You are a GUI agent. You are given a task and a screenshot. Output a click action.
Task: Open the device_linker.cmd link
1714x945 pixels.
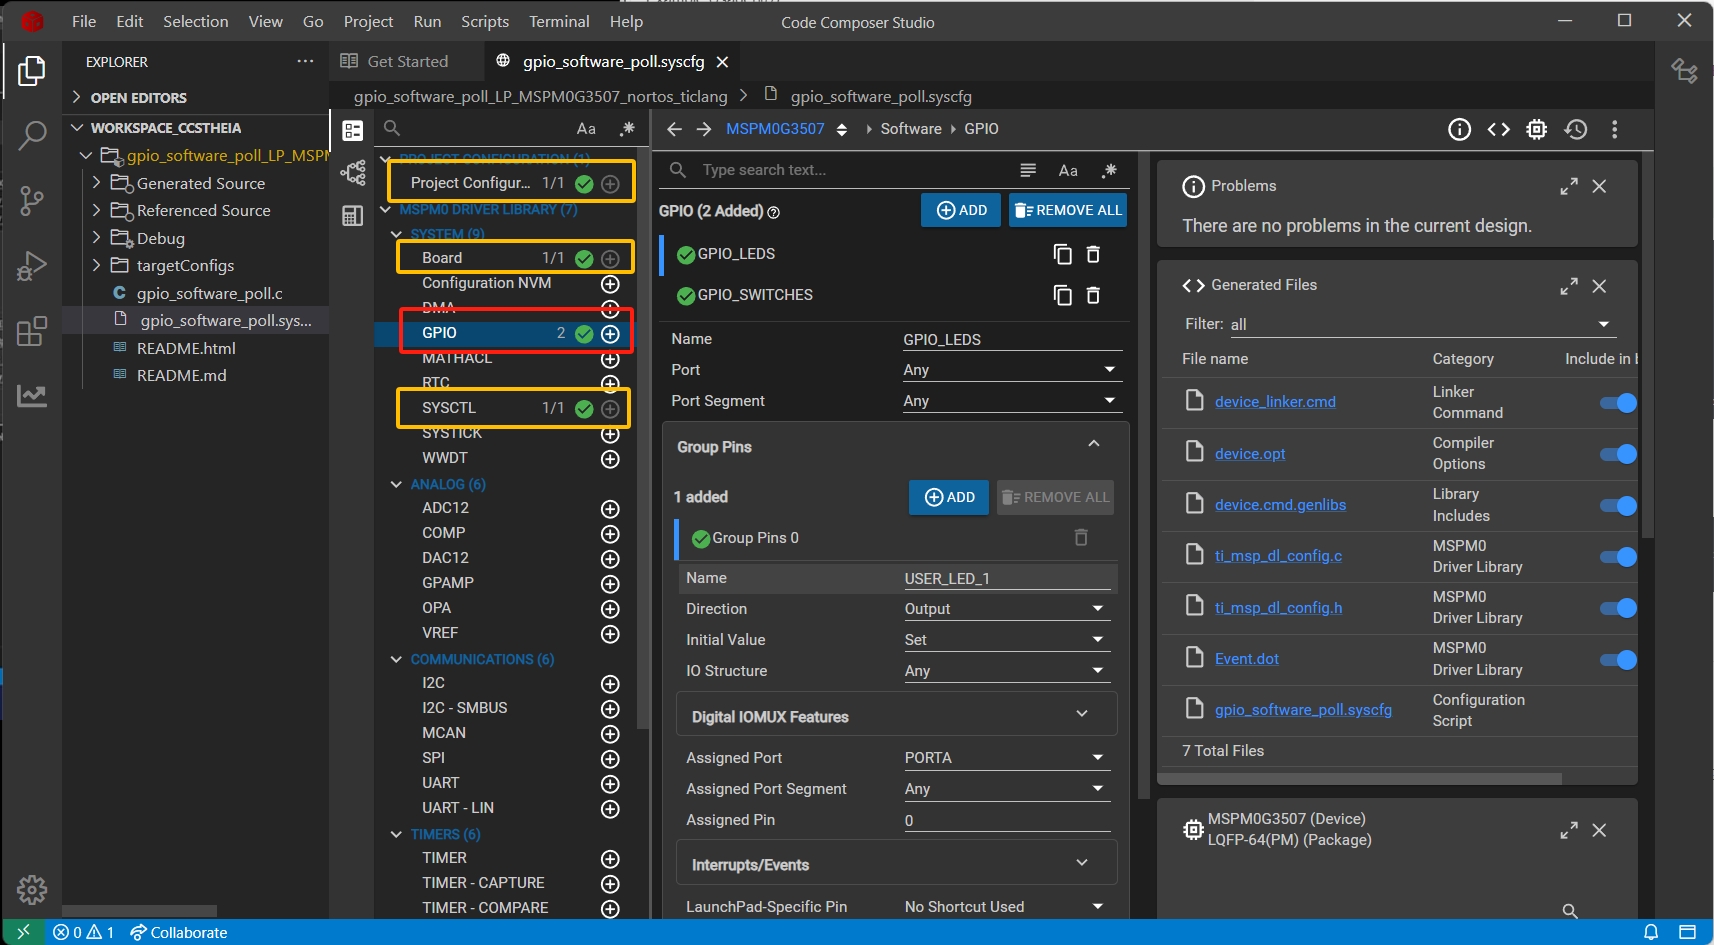[x=1275, y=402]
